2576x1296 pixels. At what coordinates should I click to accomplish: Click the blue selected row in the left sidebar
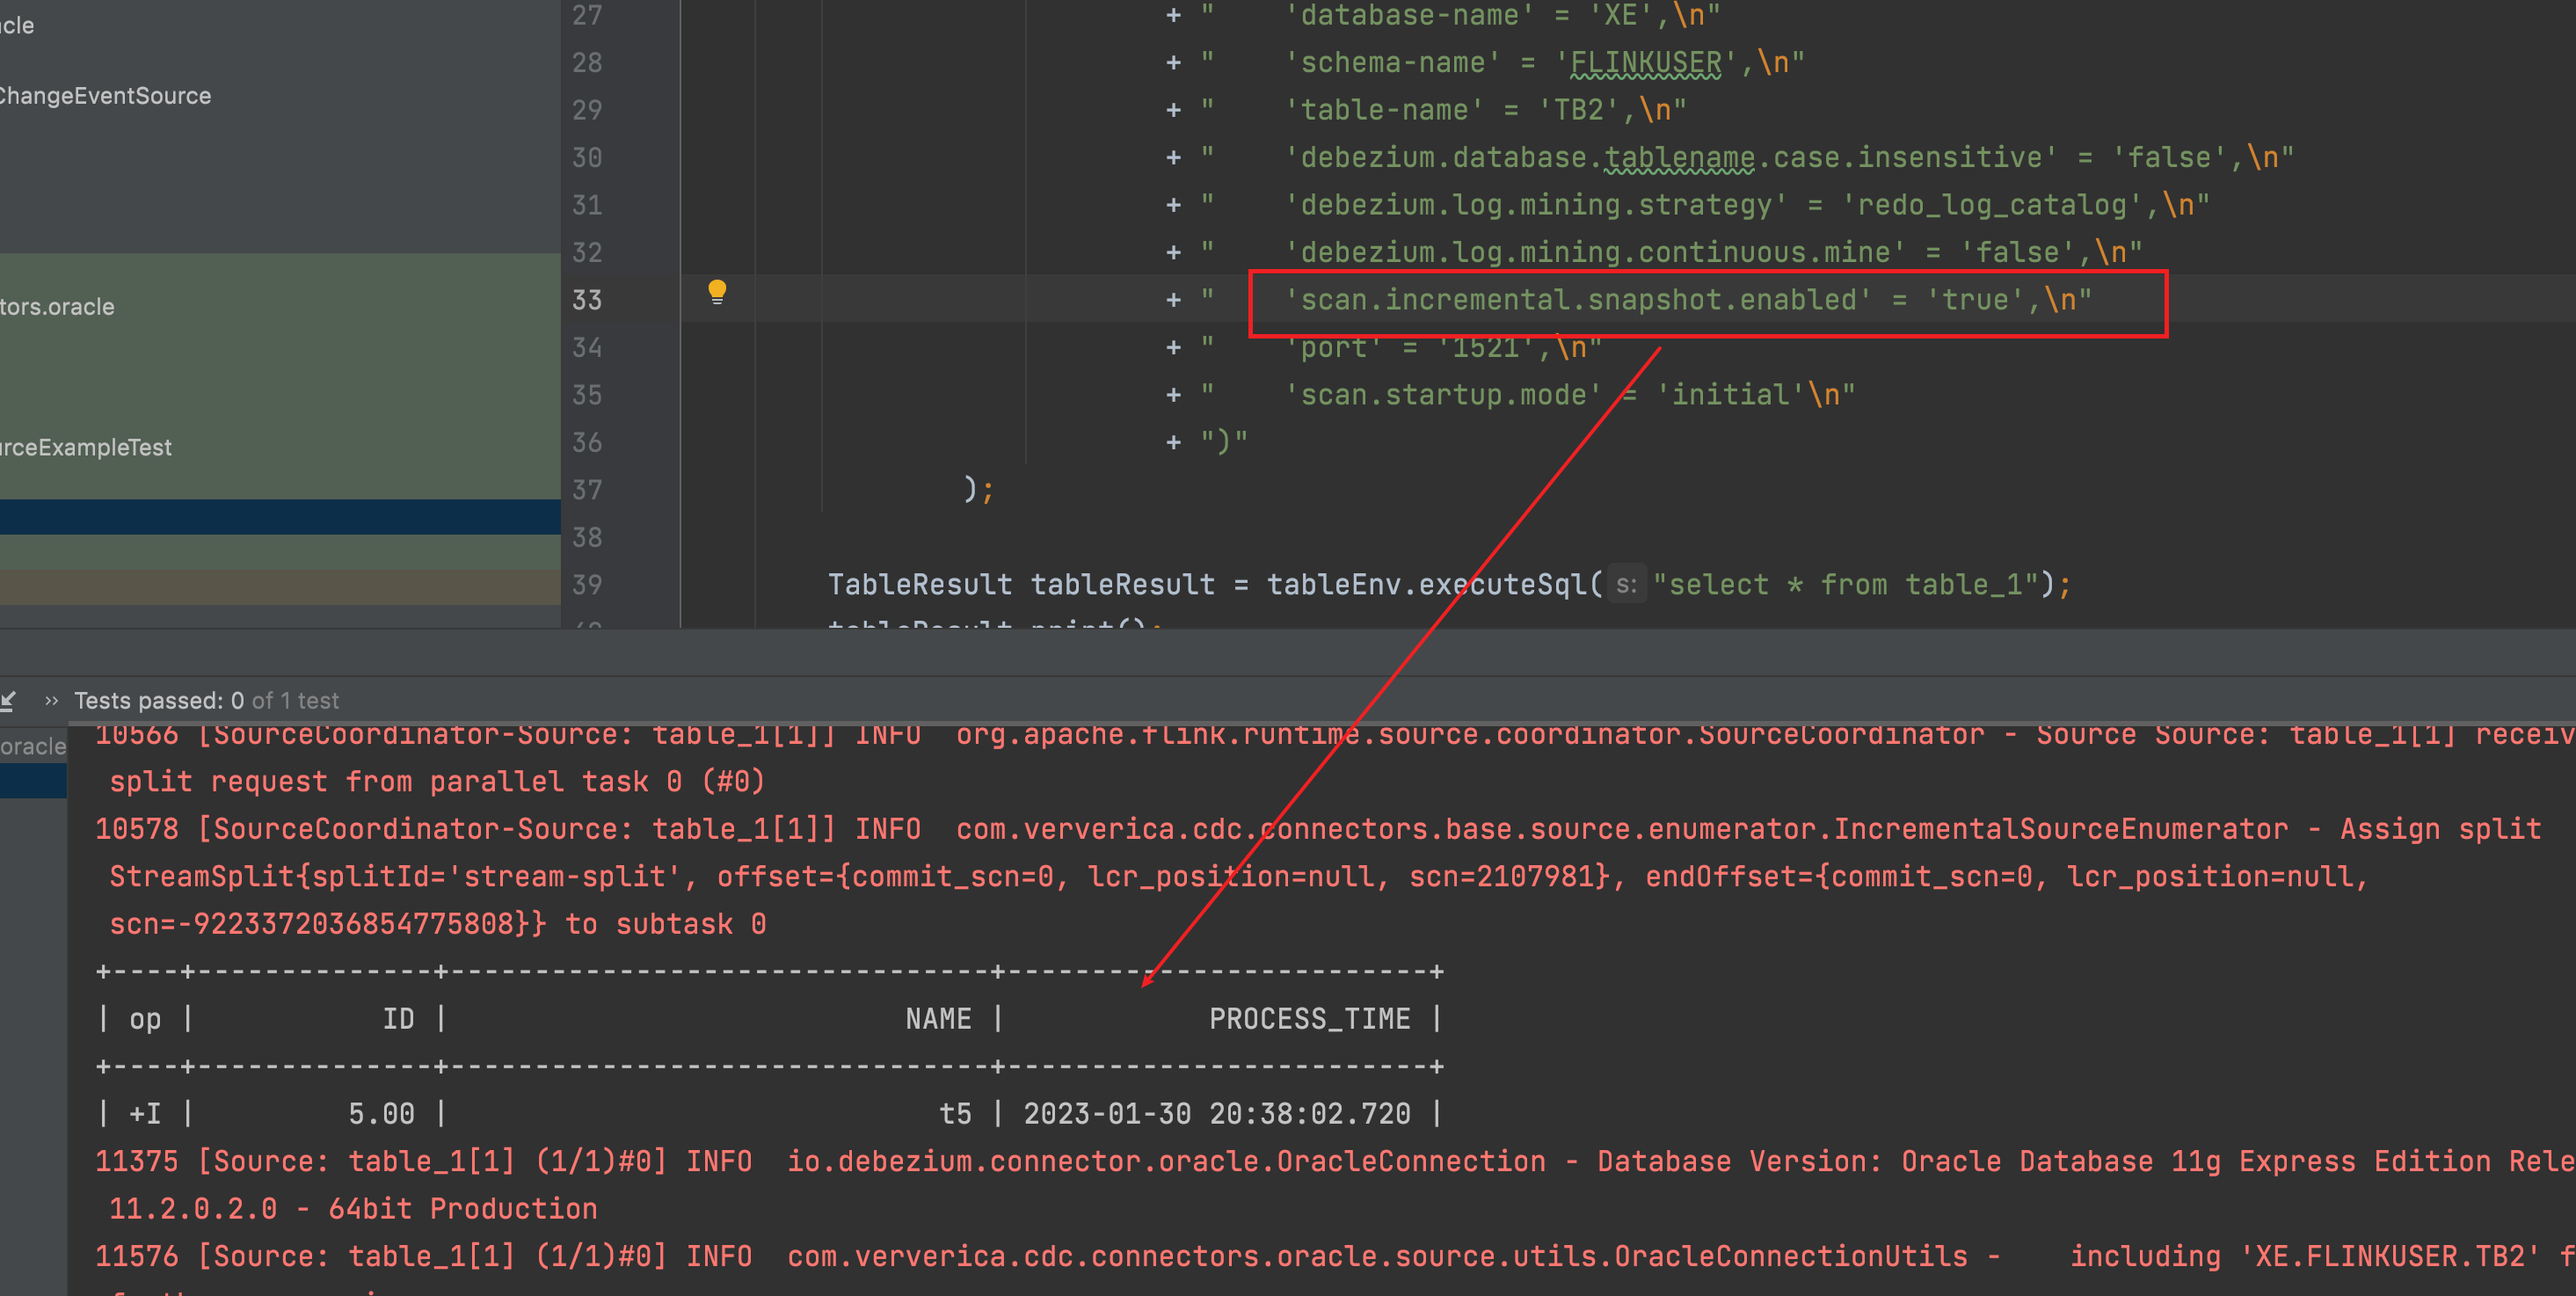[x=280, y=516]
